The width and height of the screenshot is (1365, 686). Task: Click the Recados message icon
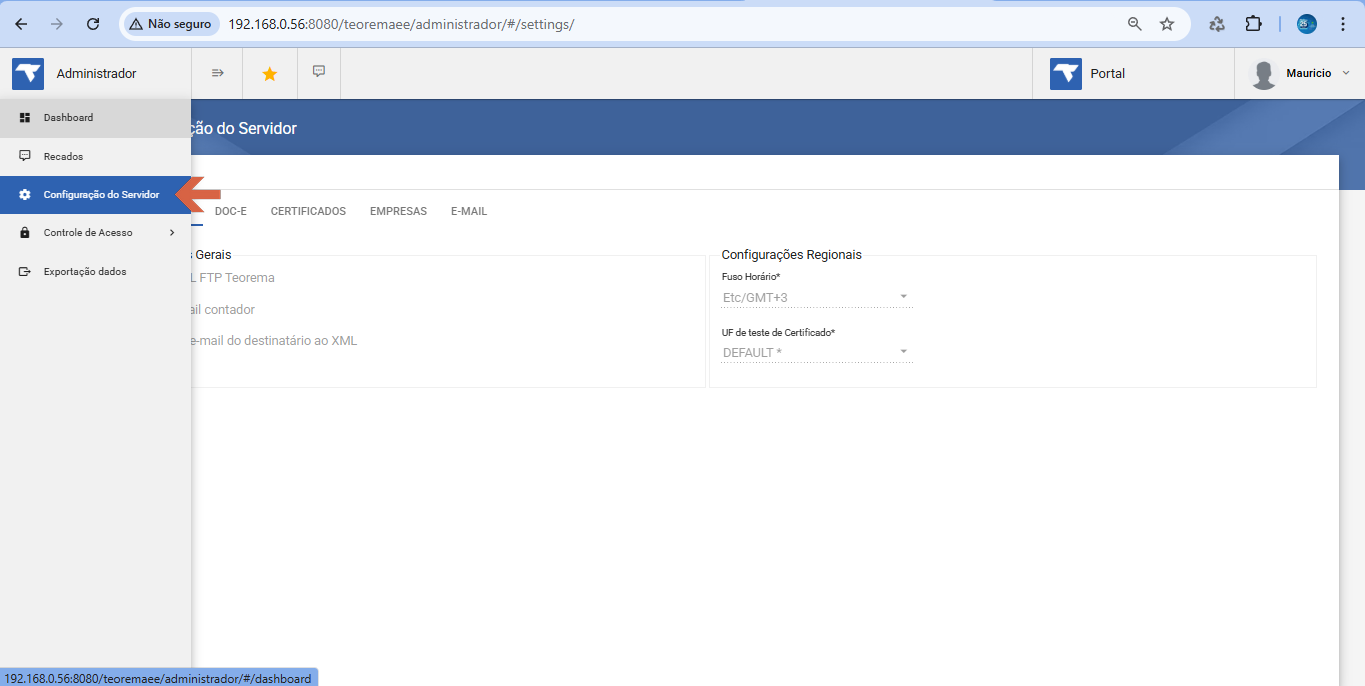coord(25,156)
